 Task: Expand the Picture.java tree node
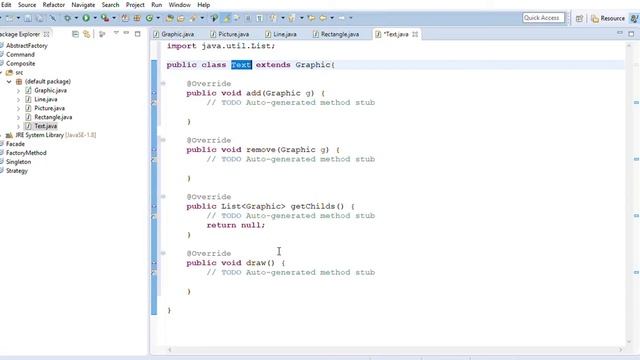click(18, 109)
